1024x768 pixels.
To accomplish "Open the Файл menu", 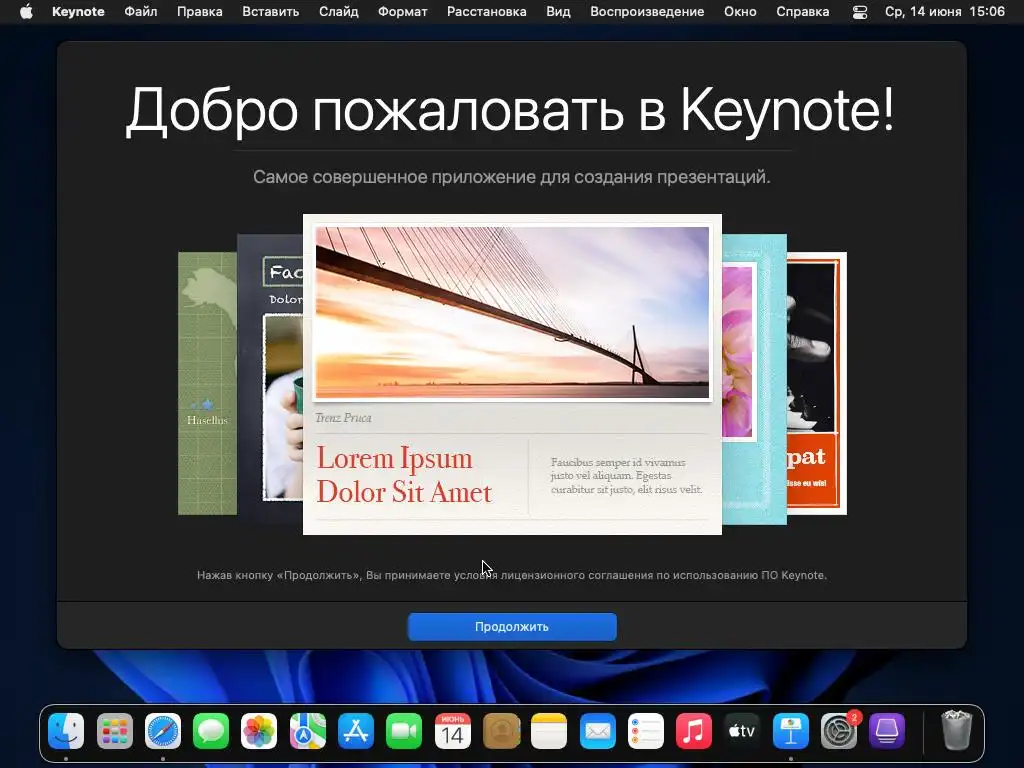I will [x=140, y=12].
